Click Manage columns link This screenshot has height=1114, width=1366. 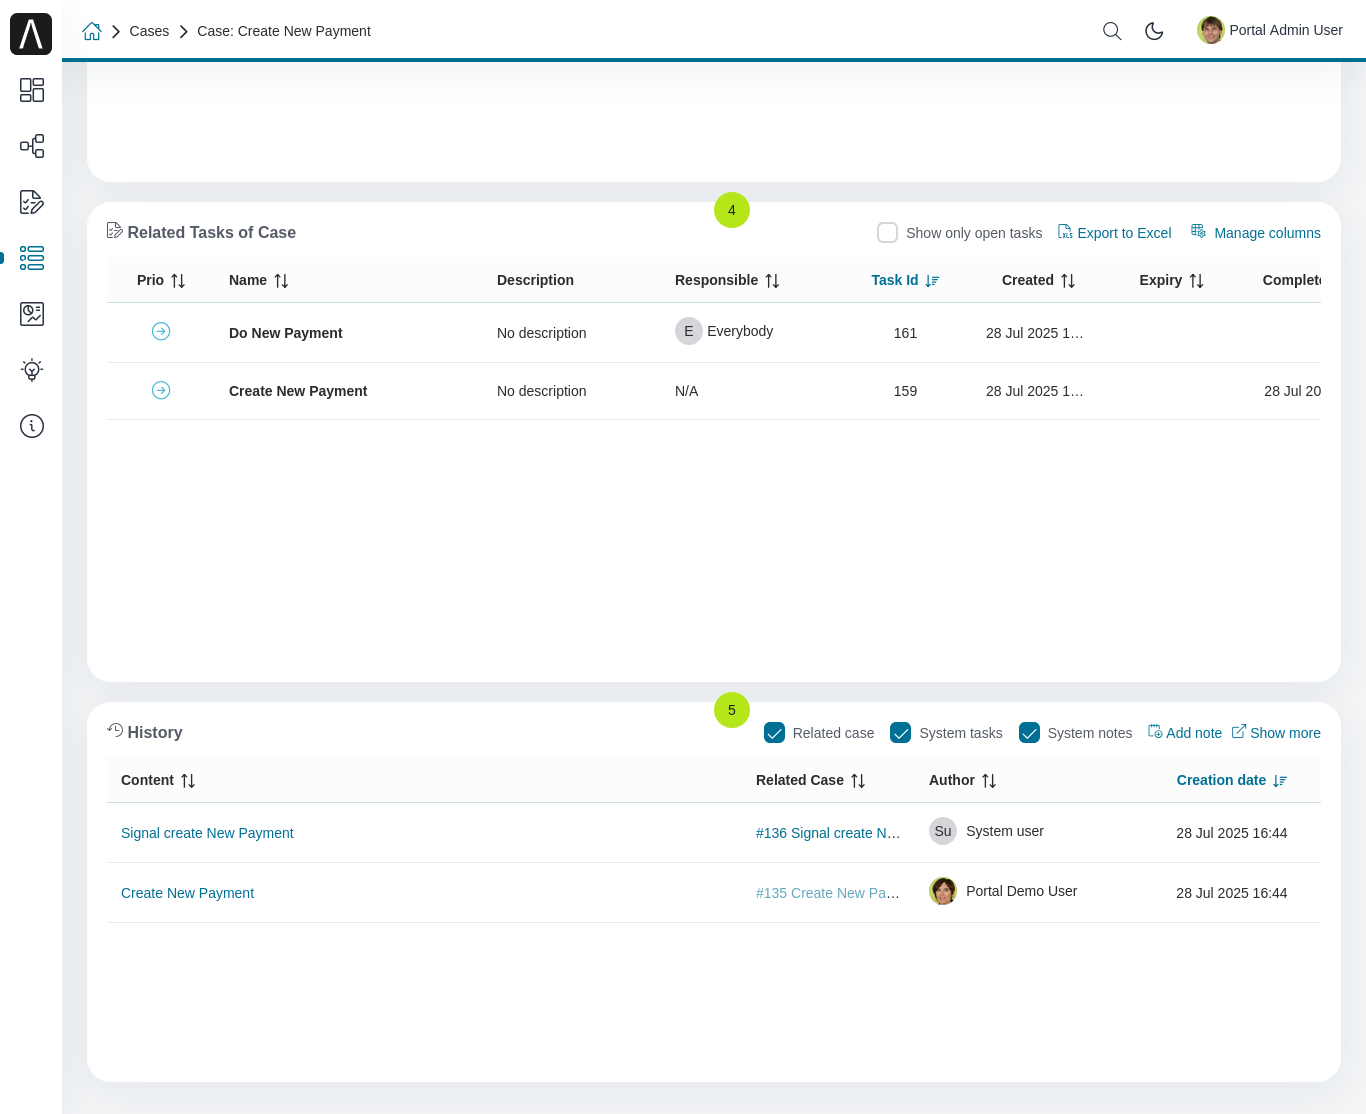point(1256,233)
